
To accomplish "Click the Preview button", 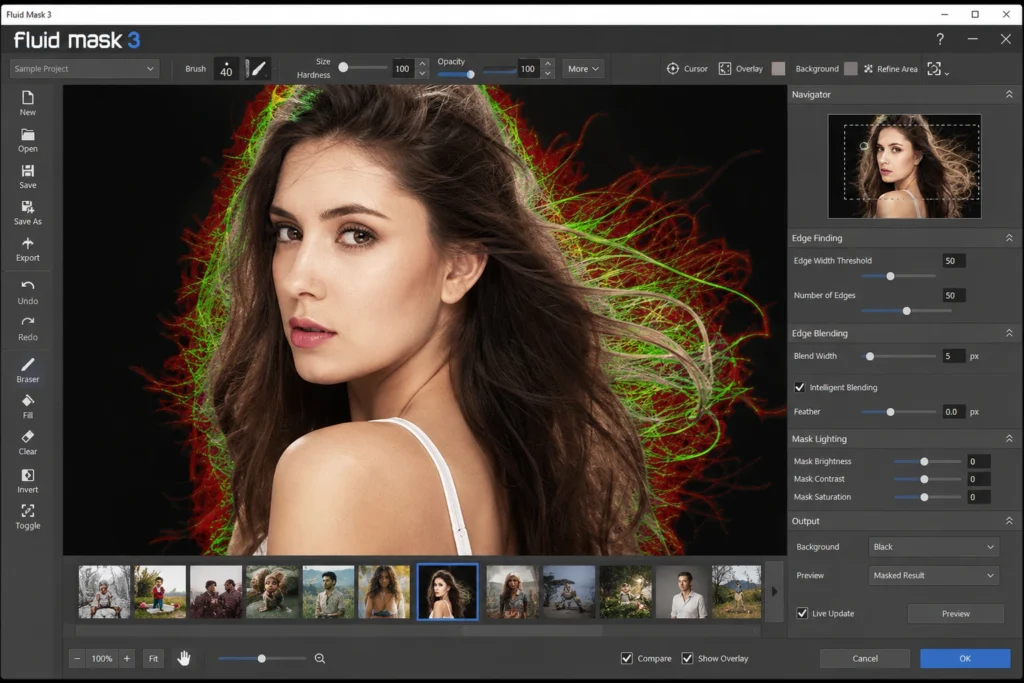I will coord(955,614).
